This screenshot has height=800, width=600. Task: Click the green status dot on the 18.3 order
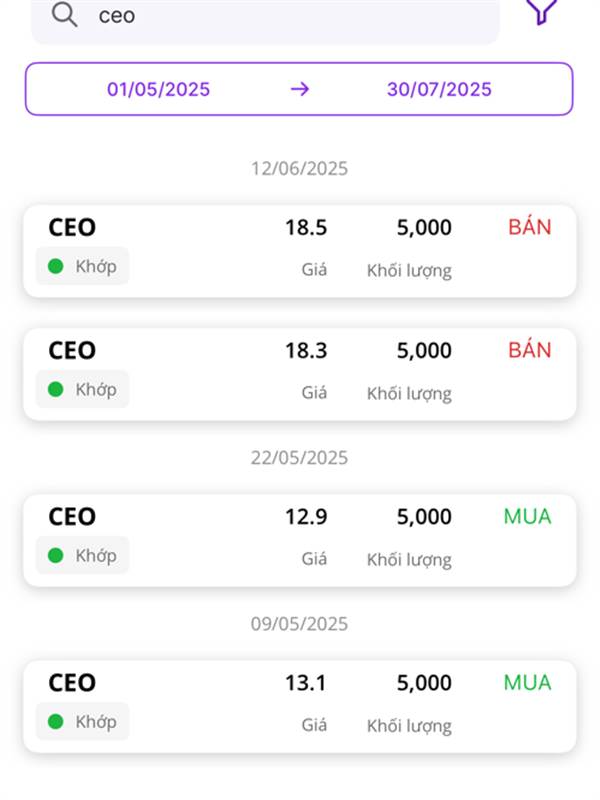56,389
